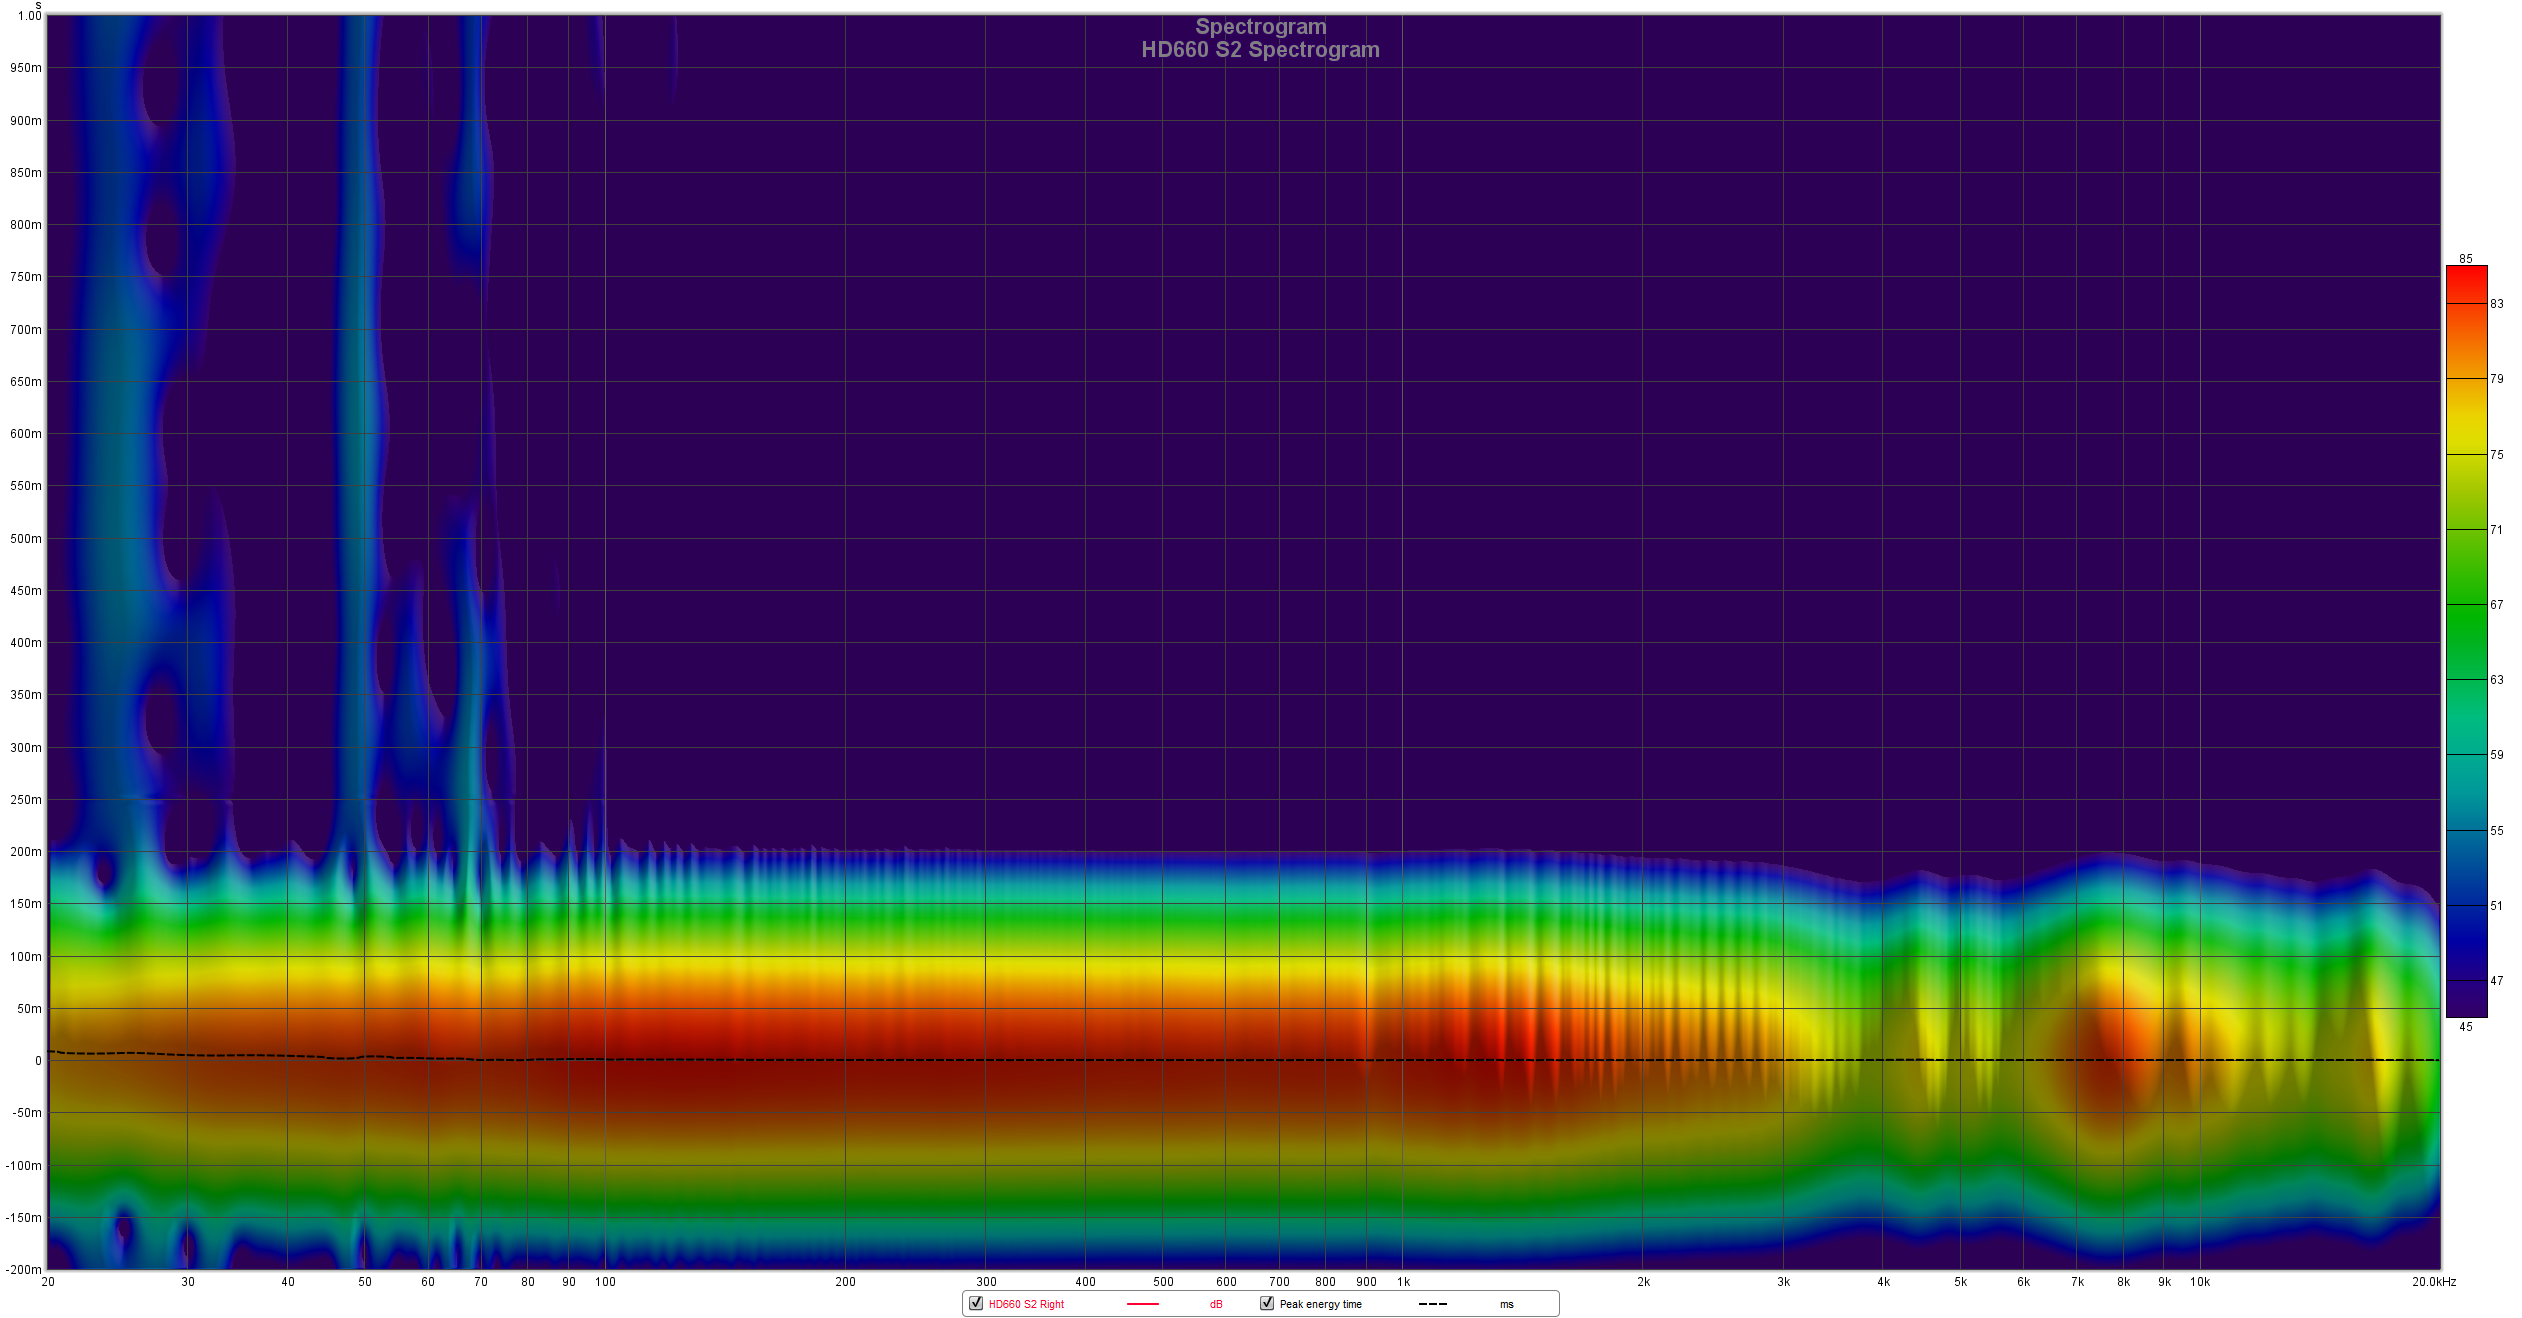
Task: Click the 45 lower limit of the color scale
Action: 2466,1026
